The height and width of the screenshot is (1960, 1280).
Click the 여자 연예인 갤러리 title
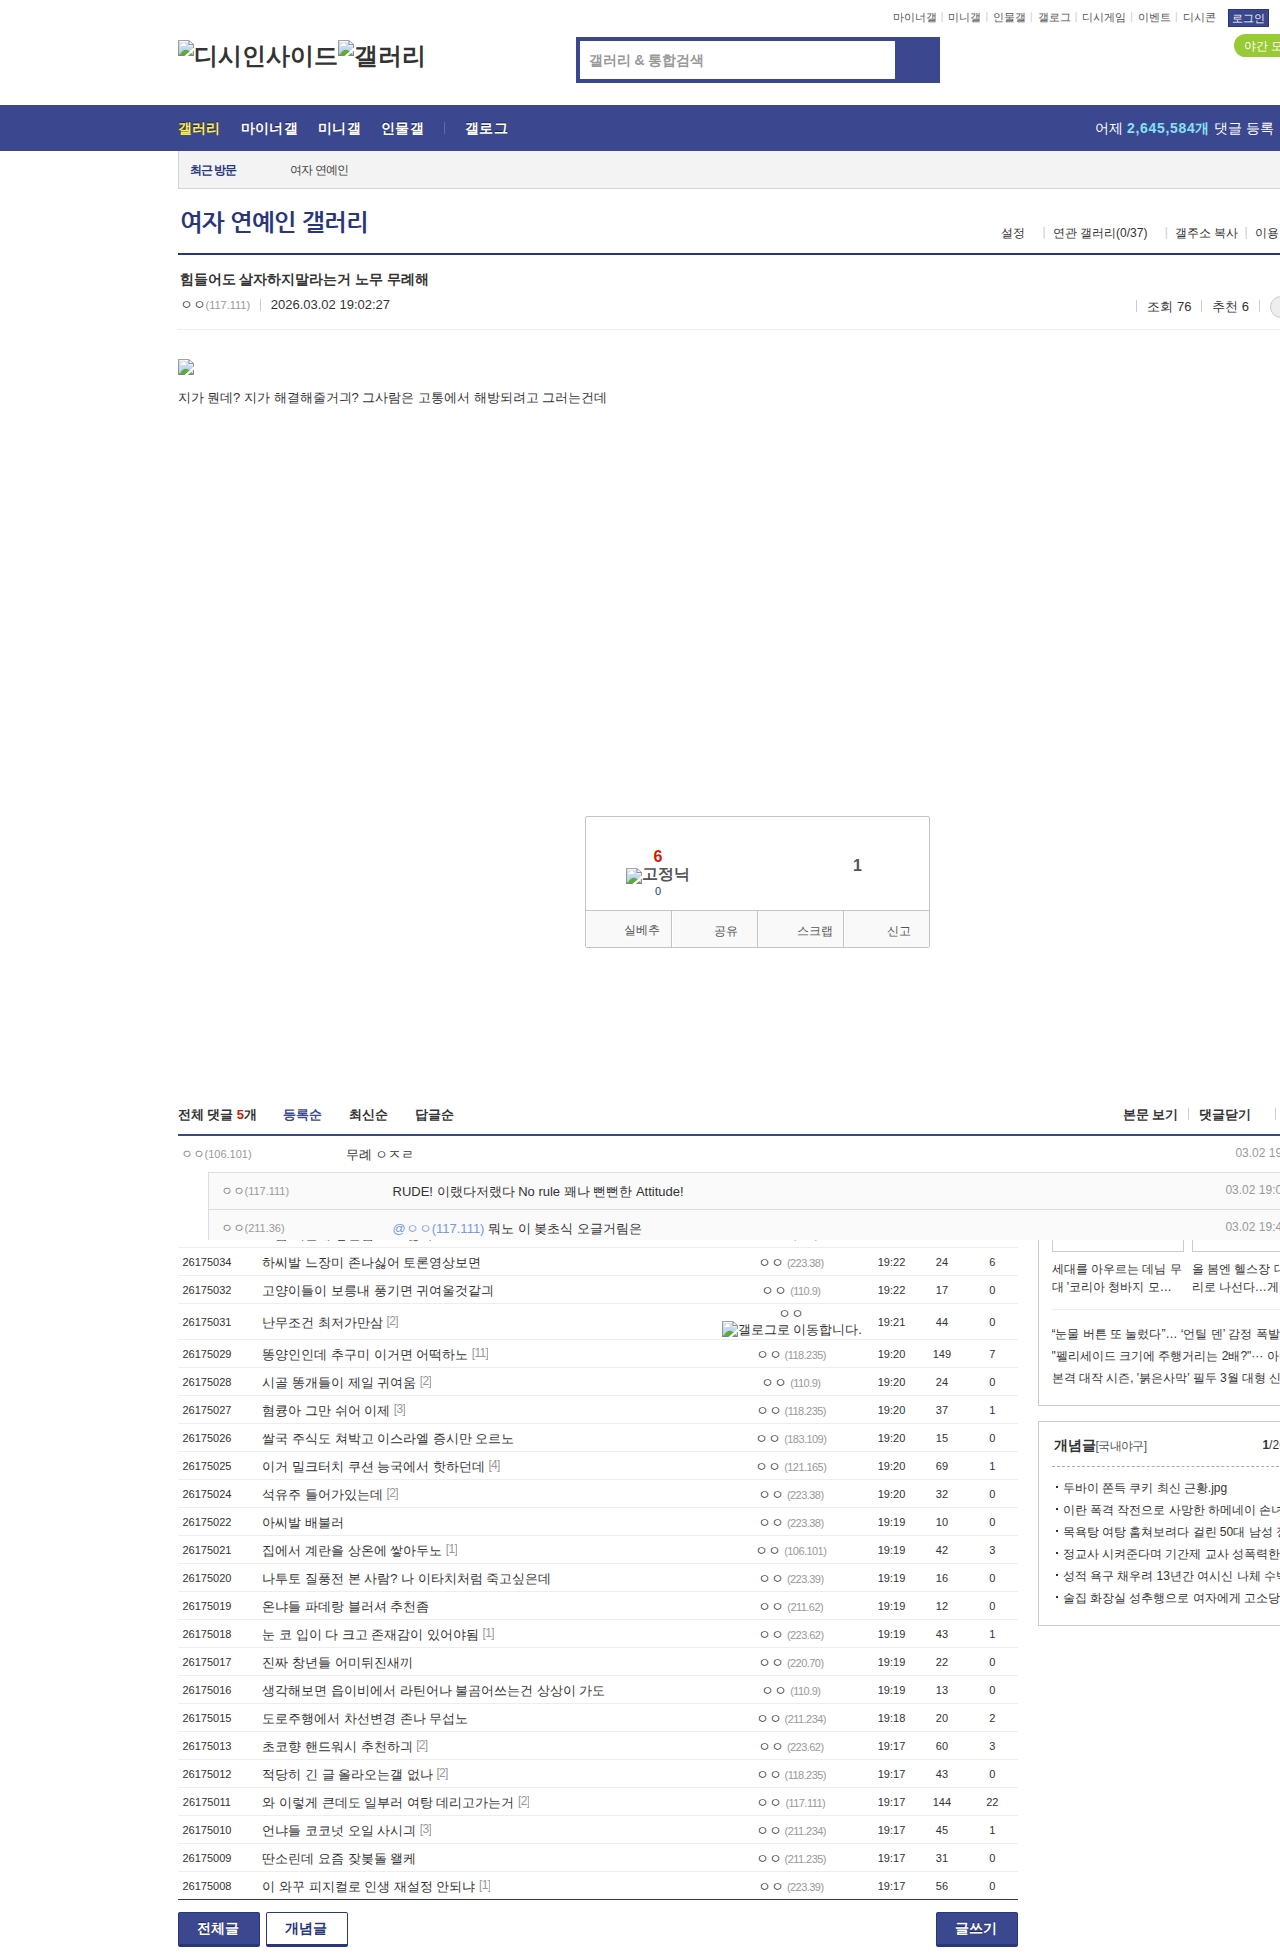click(x=274, y=221)
